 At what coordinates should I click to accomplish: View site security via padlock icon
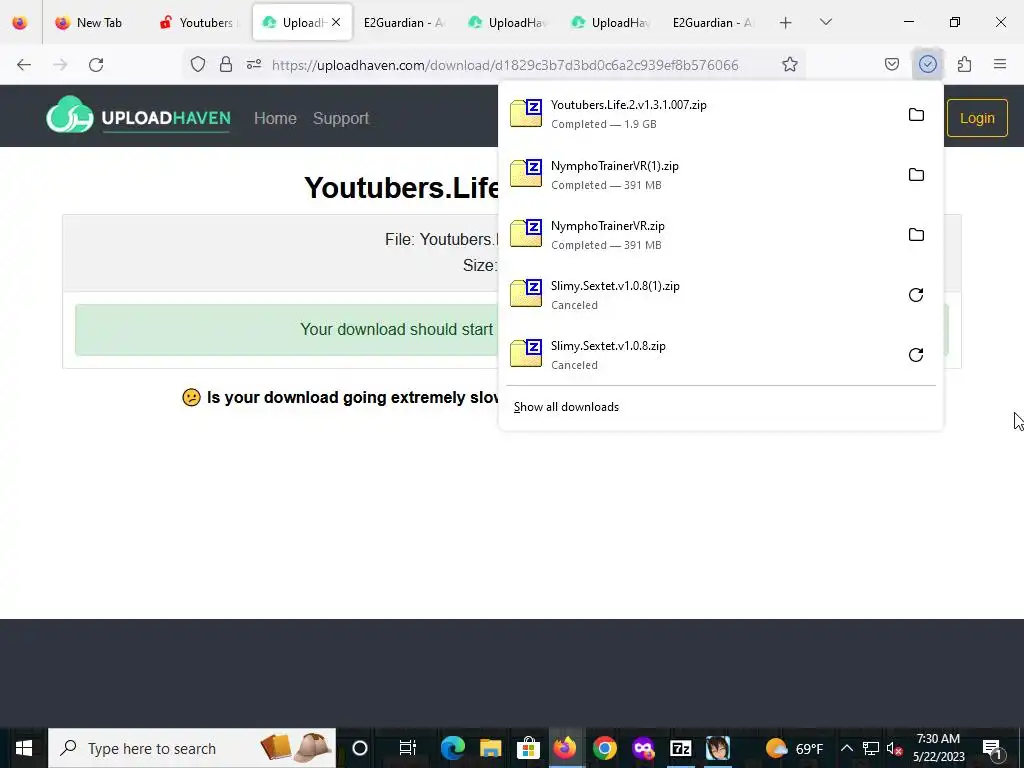click(226, 64)
